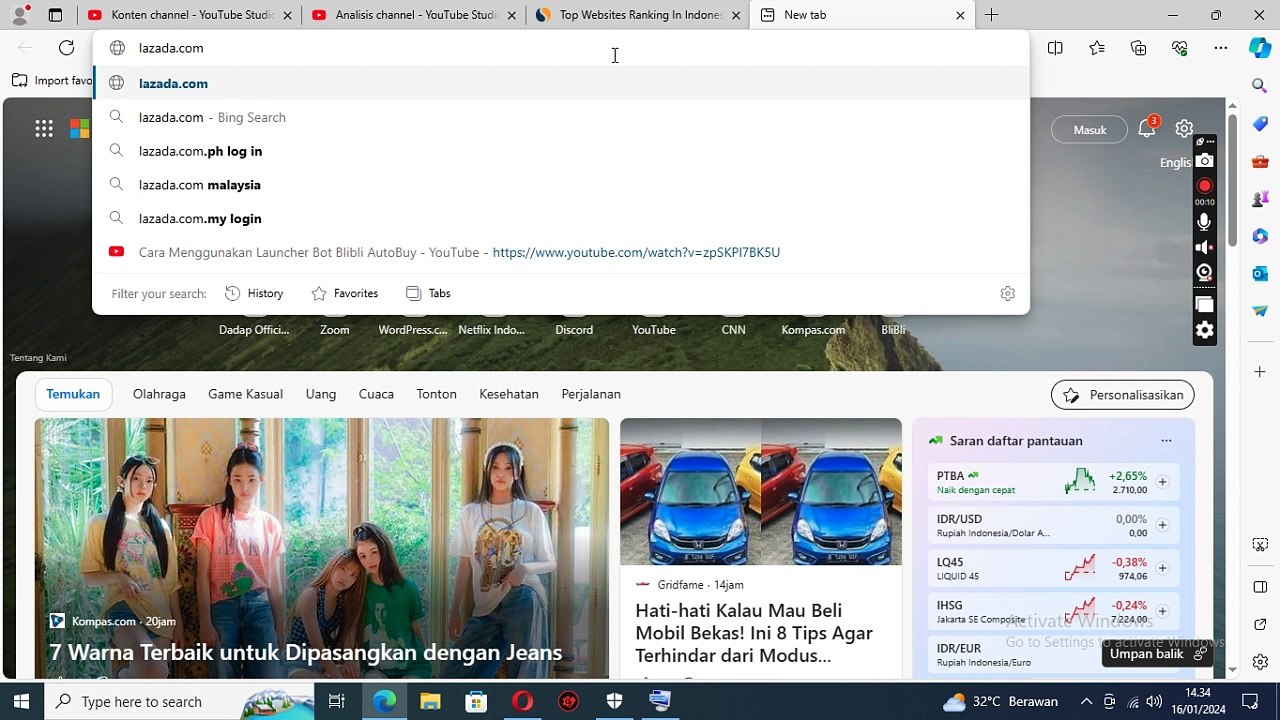1280x720 pixels.
Task: Add a sidebar app with plus icon
Action: [1260, 372]
